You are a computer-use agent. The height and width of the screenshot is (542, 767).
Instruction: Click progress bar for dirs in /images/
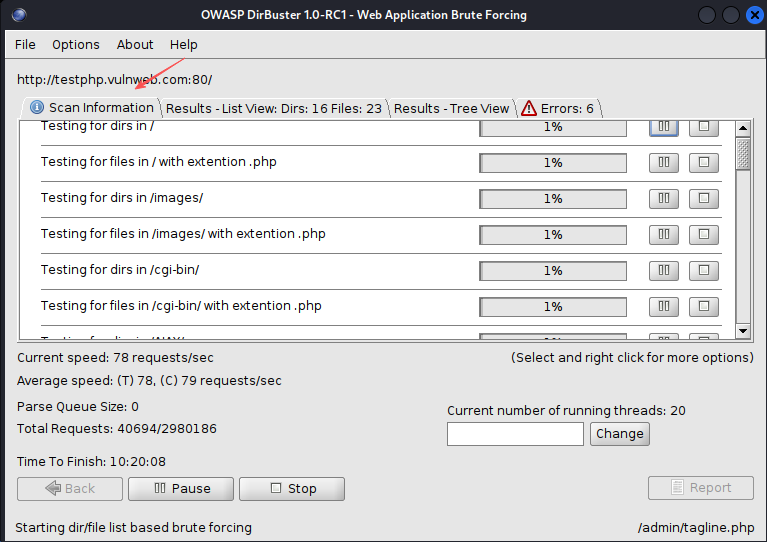click(553, 199)
